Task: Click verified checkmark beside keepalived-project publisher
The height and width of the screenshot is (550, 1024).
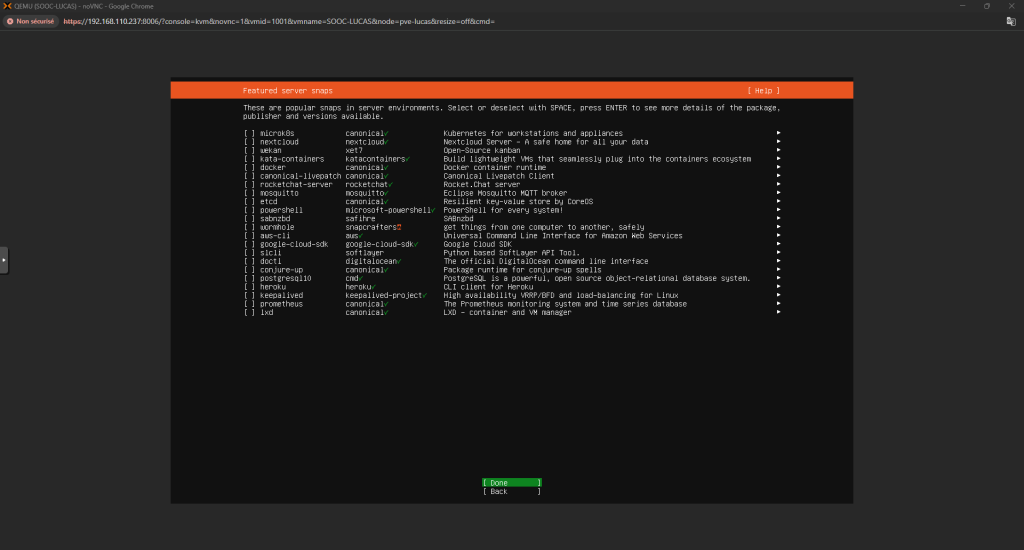Action: coord(425,296)
